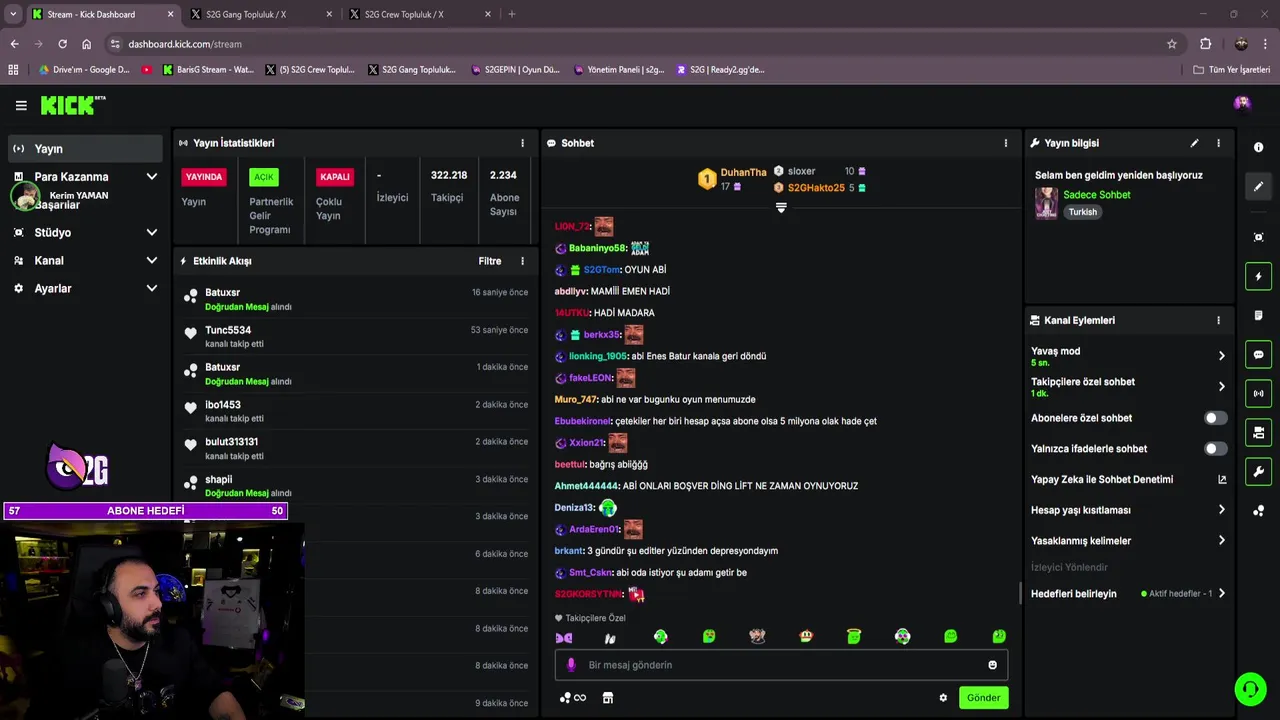This screenshot has height=720, width=1280.
Task: Send message with Gönder button
Action: (x=983, y=698)
